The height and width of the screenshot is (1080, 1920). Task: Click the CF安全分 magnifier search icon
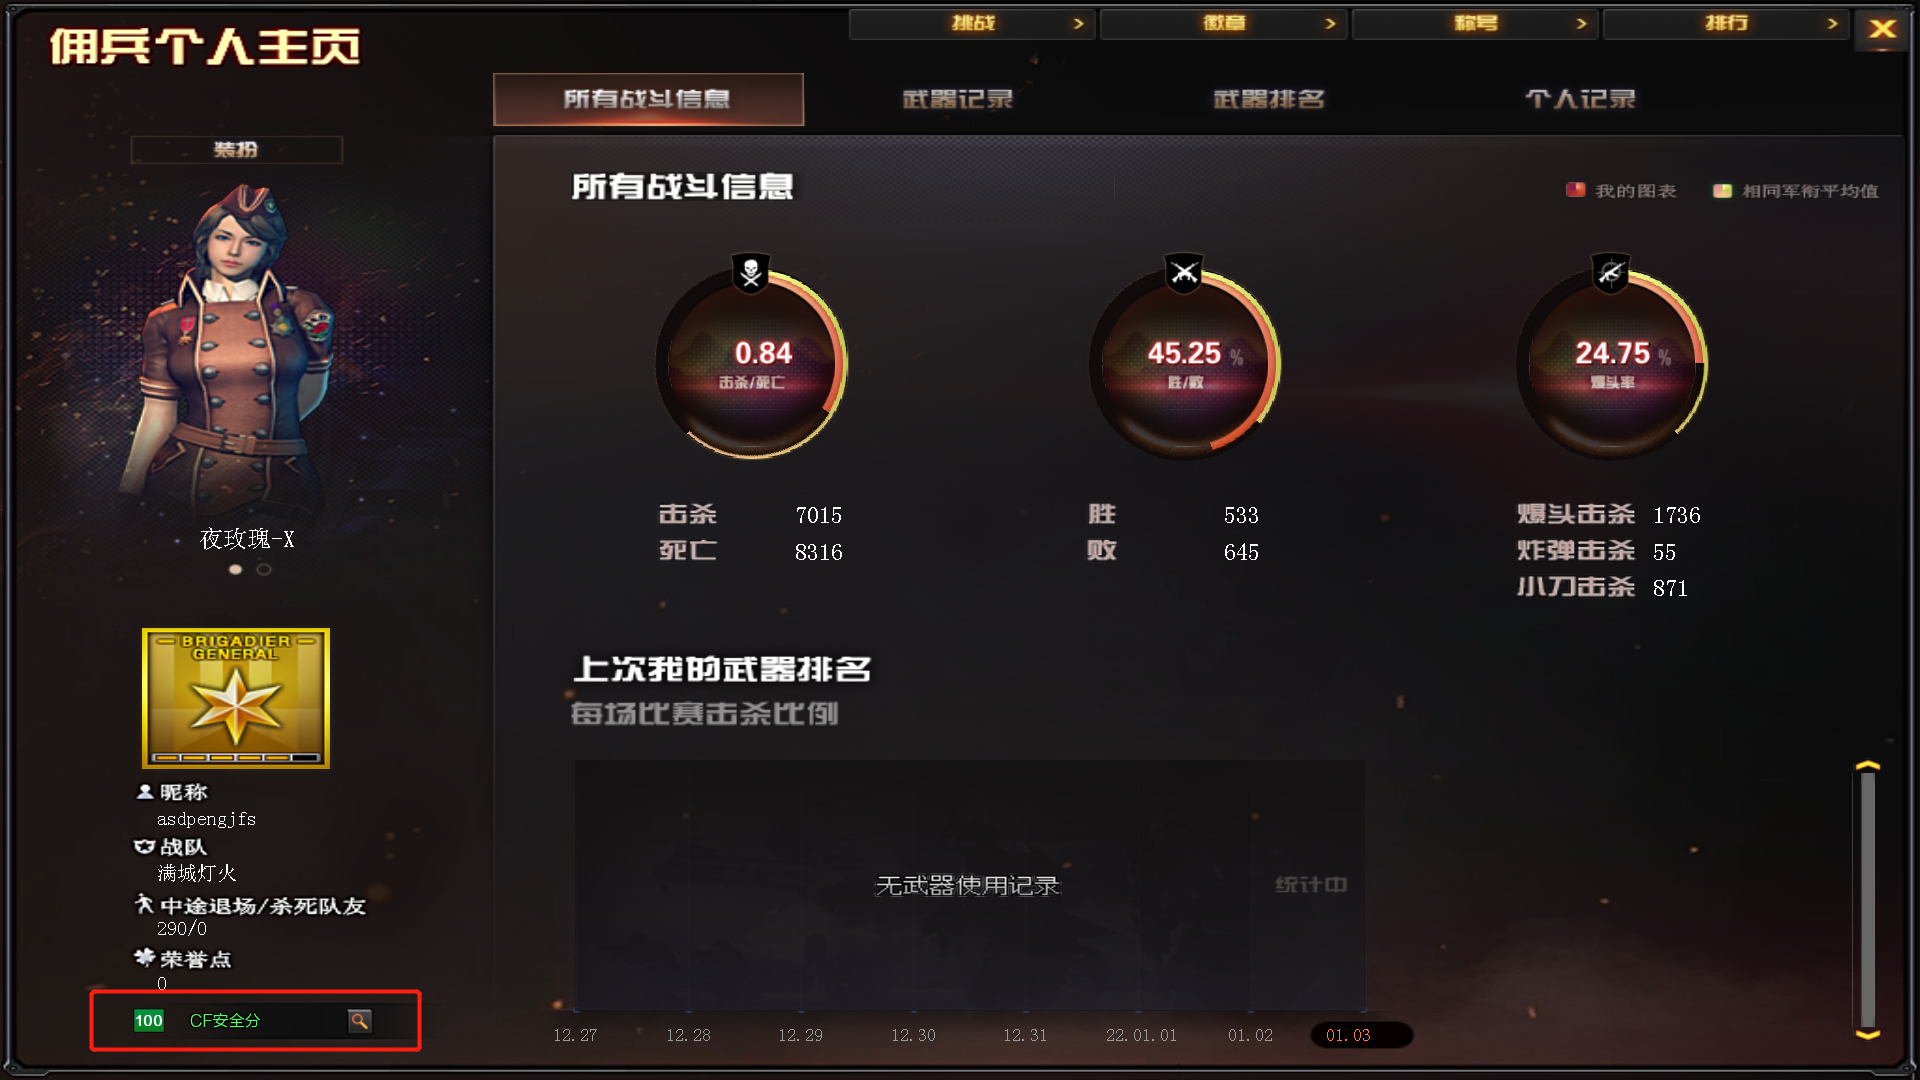[x=359, y=1021]
